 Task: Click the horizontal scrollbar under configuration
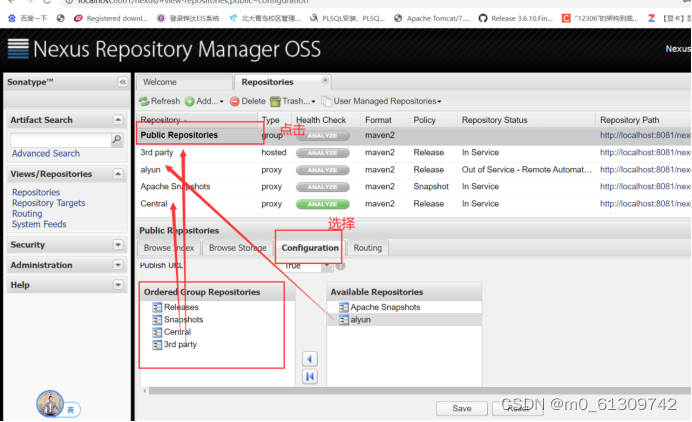pyautogui.click(x=419, y=391)
